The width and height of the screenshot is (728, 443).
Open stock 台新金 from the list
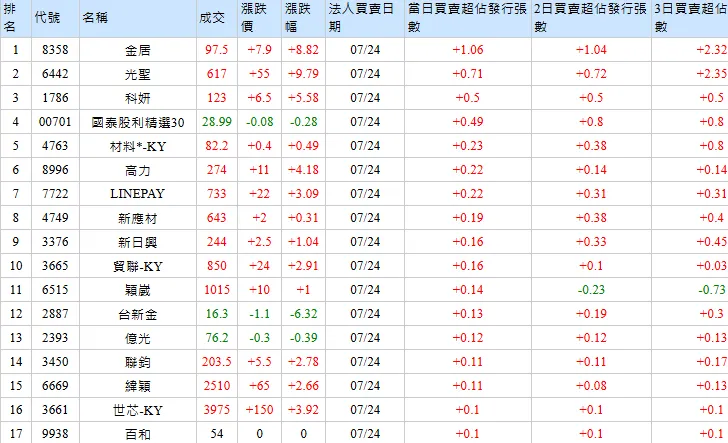tap(138, 314)
